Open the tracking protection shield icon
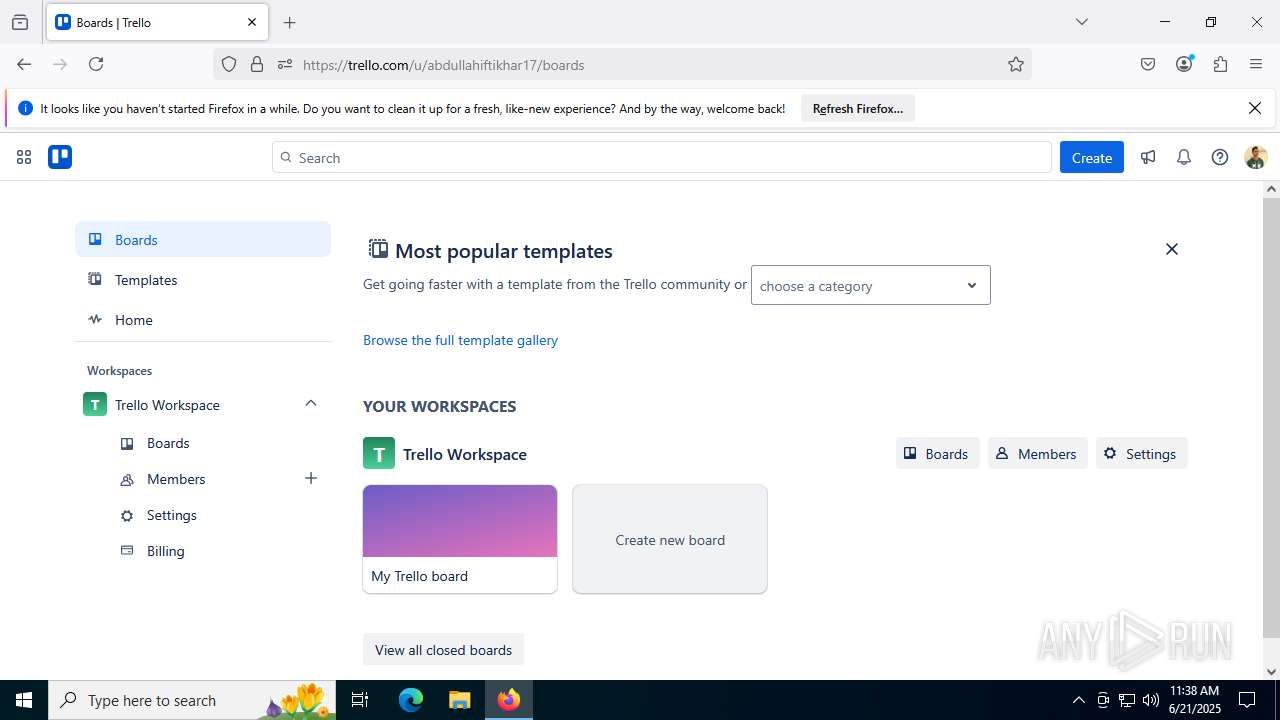 [x=229, y=64]
